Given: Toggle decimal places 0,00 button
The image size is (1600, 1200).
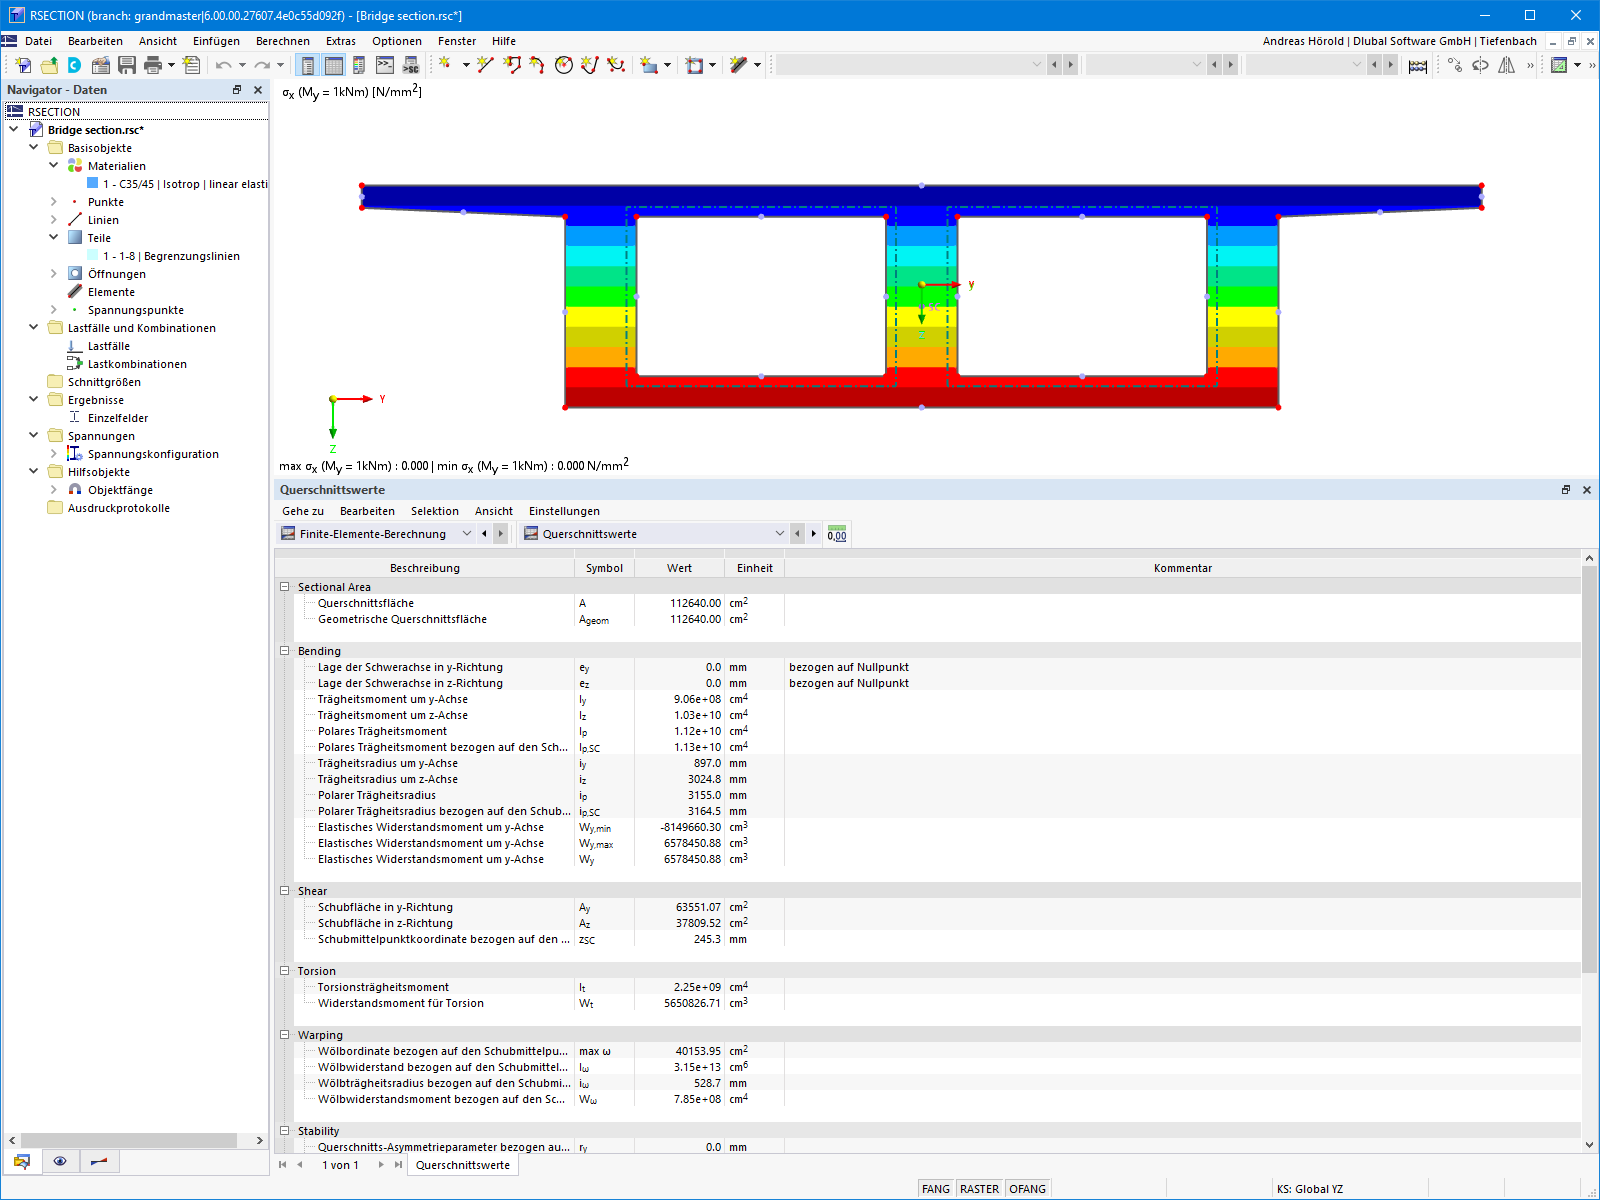Looking at the screenshot, I should [x=837, y=534].
